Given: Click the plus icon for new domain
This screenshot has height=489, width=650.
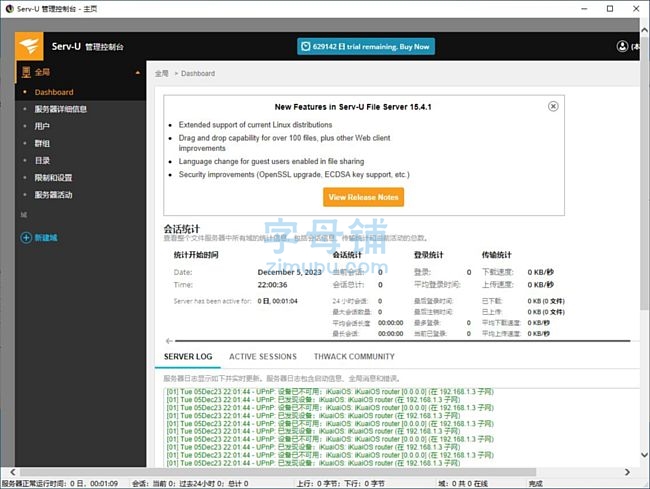Looking at the screenshot, I should [26, 237].
